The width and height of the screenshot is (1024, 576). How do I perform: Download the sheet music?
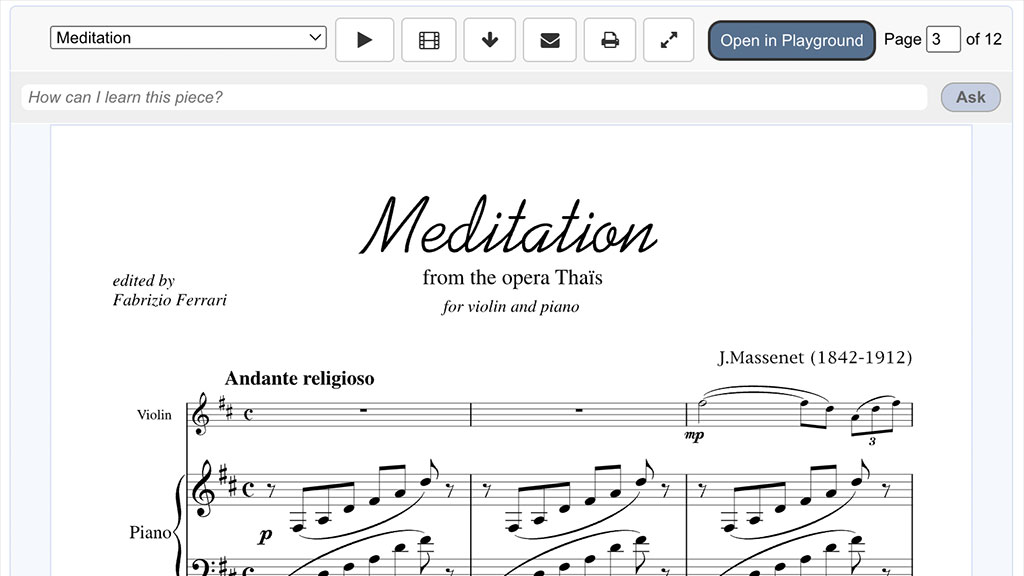click(x=490, y=40)
